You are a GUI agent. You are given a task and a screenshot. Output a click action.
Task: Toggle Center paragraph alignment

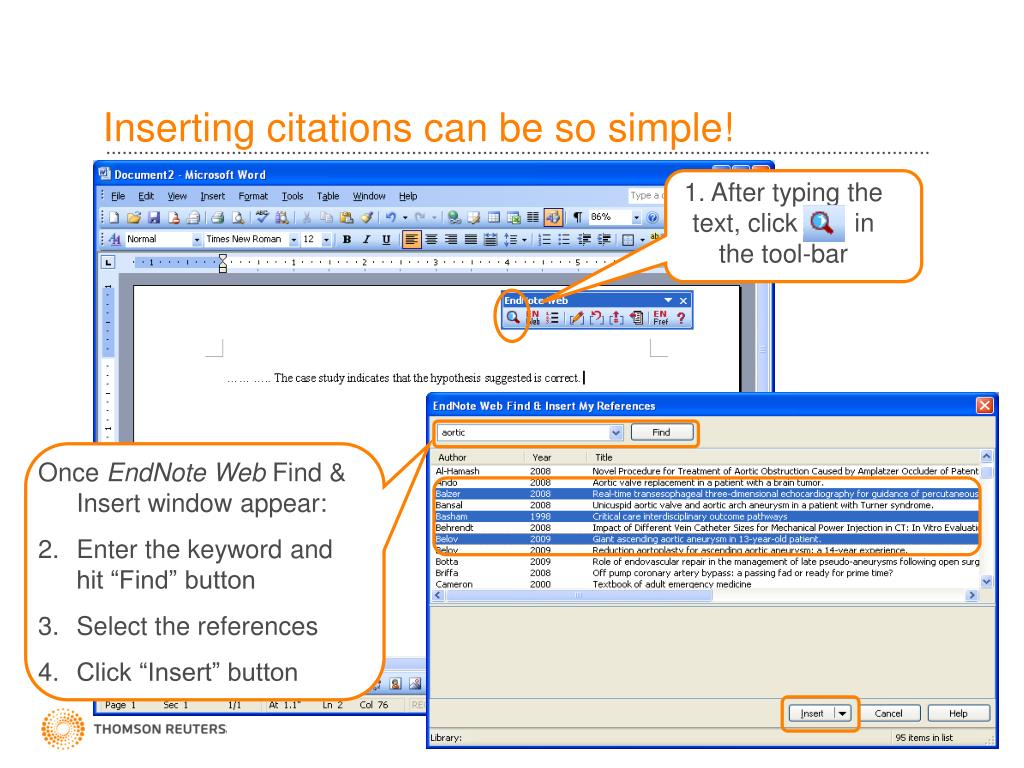point(431,240)
